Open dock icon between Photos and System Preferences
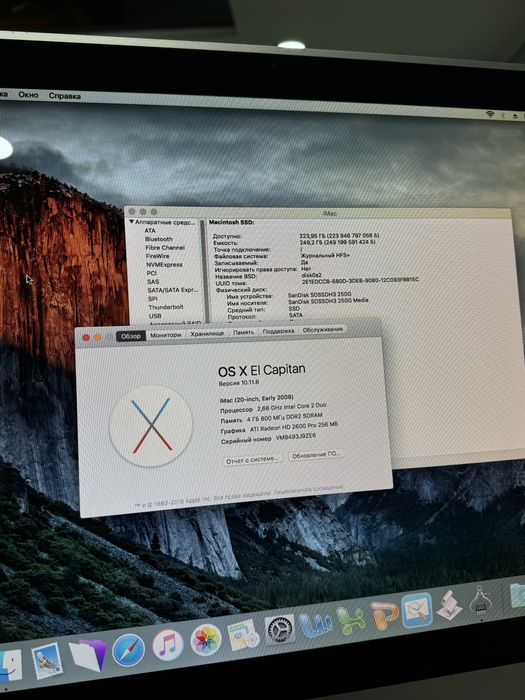This screenshot has height=700, width=525. 243,635
